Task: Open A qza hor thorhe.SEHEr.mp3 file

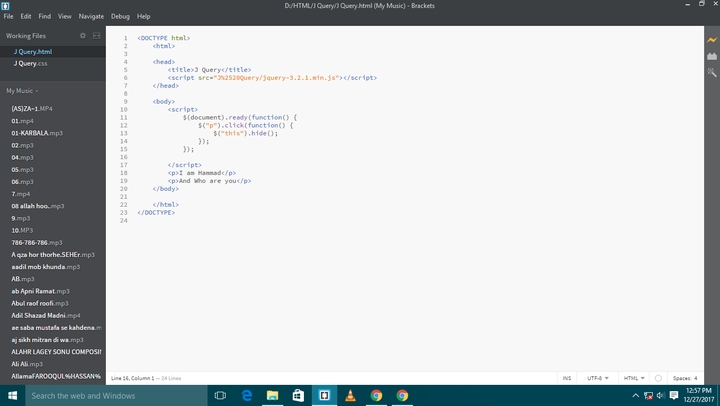Action: (x=53, y=255)
